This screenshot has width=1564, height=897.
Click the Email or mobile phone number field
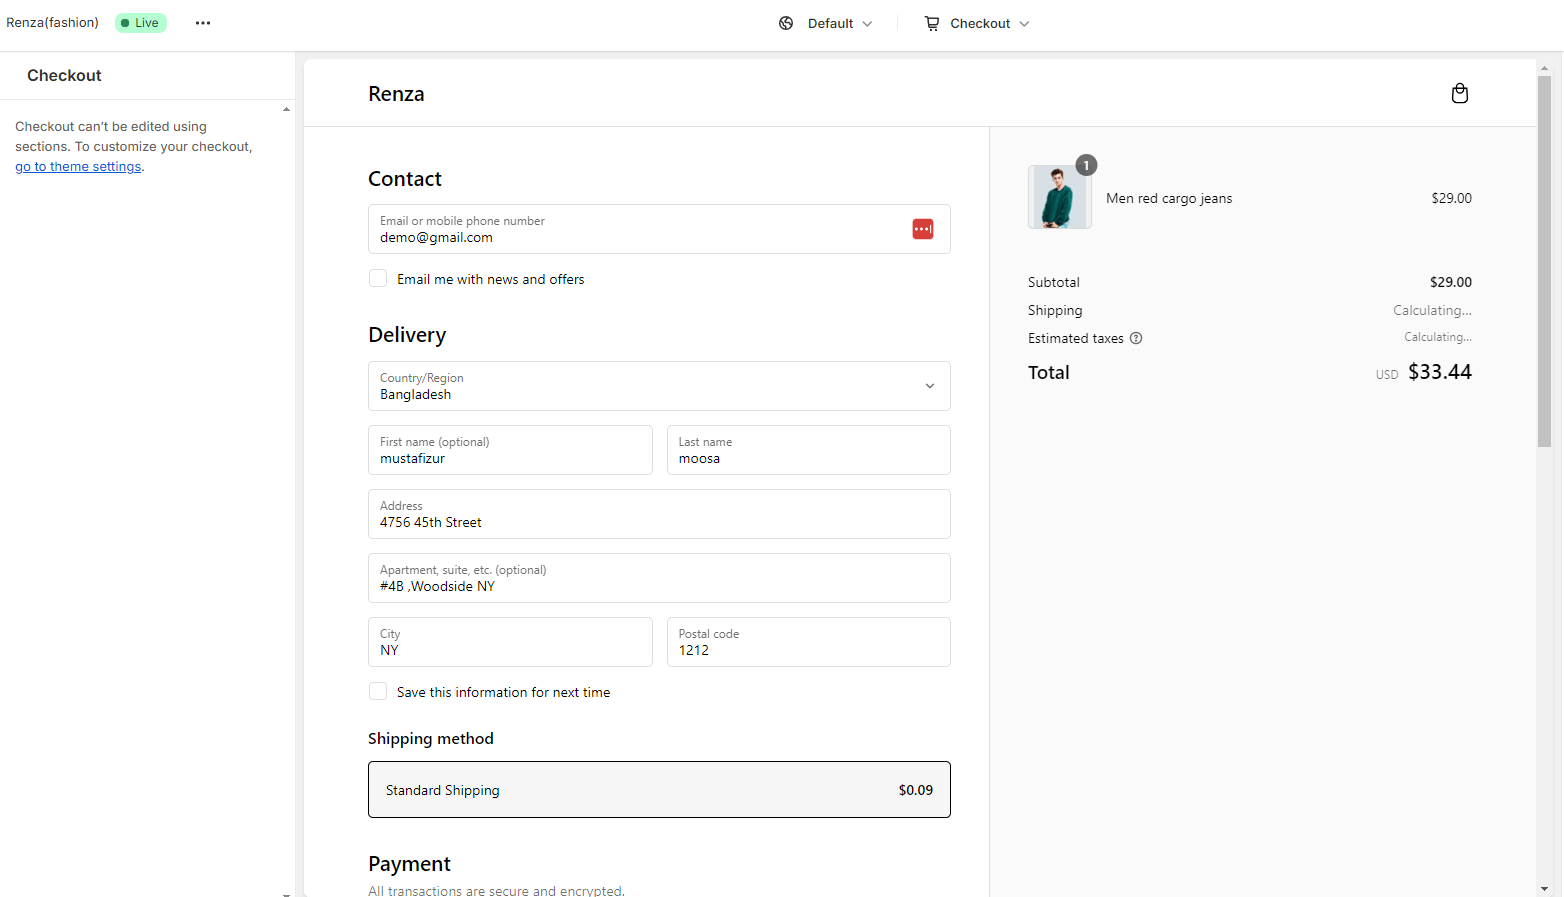[x=659, y=229]
